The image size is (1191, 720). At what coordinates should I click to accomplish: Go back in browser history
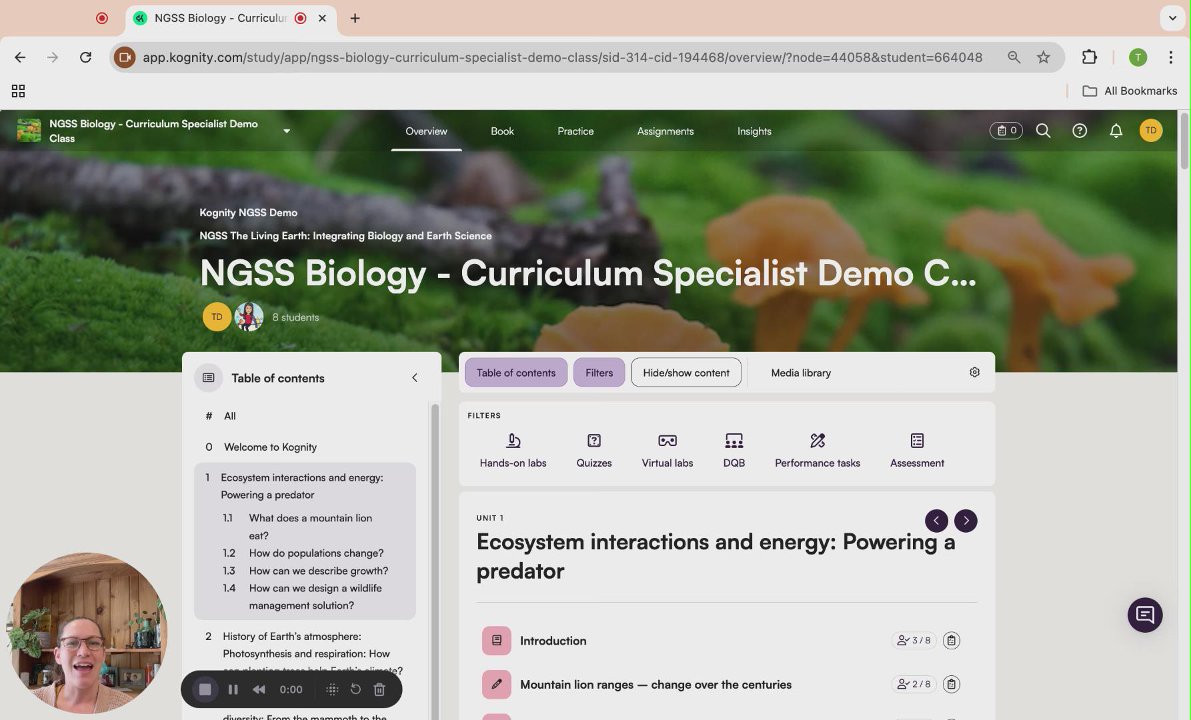[x=21, y=57]
